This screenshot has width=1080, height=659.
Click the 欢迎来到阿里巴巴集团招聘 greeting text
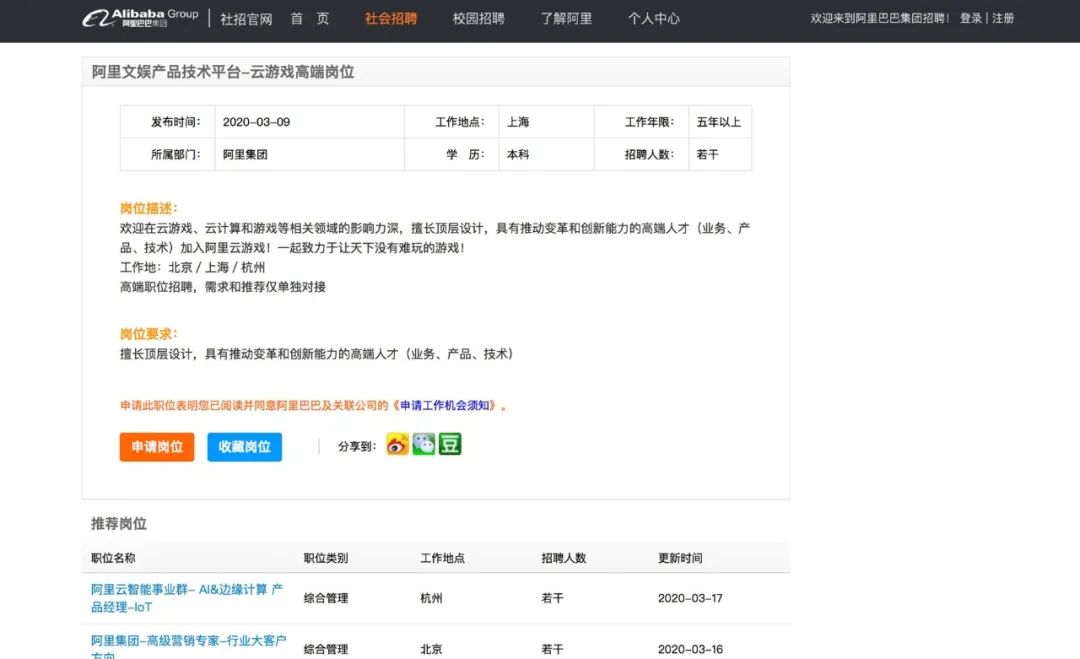tap(879, 19)
